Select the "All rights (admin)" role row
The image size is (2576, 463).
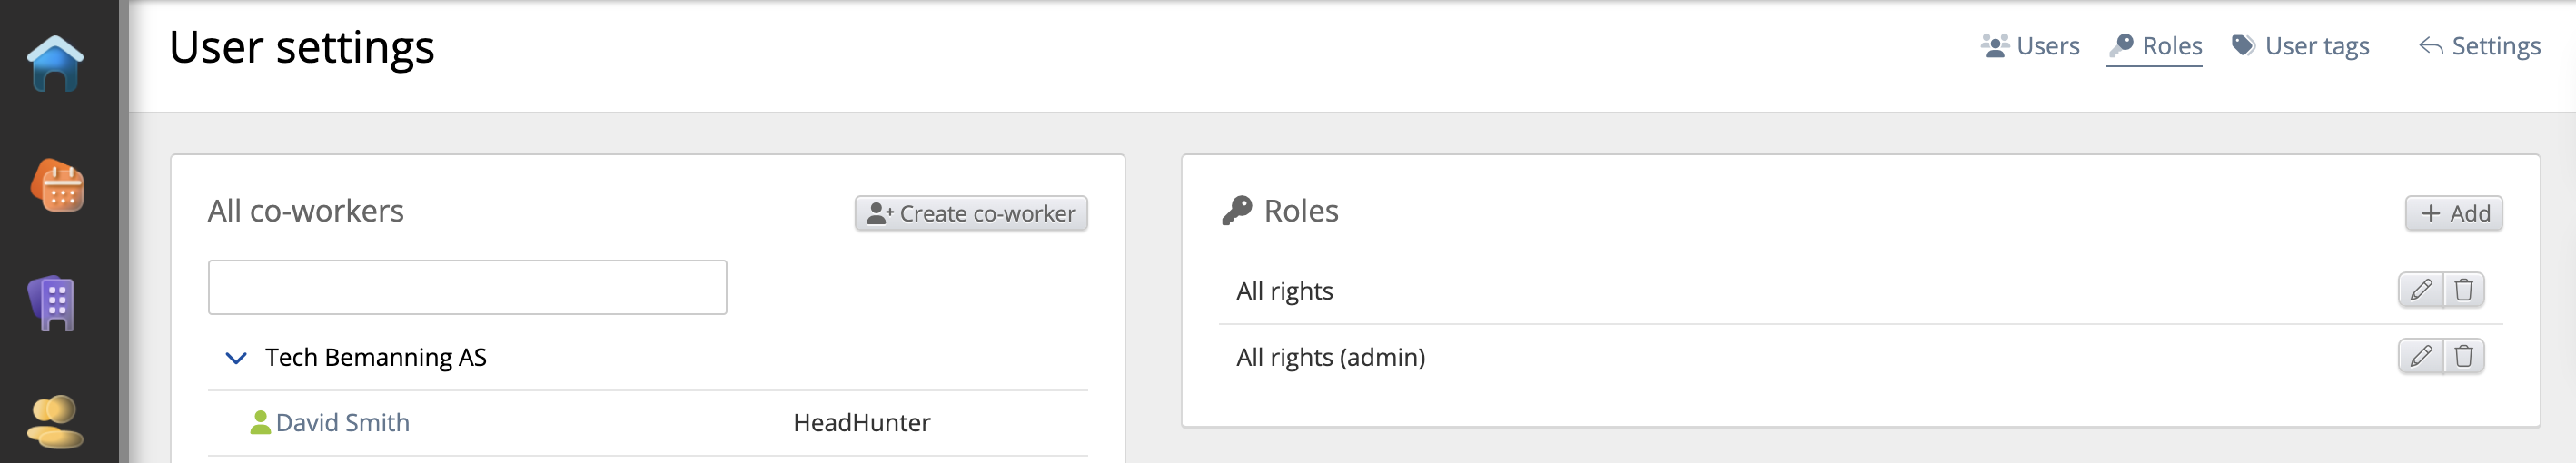1330,357
